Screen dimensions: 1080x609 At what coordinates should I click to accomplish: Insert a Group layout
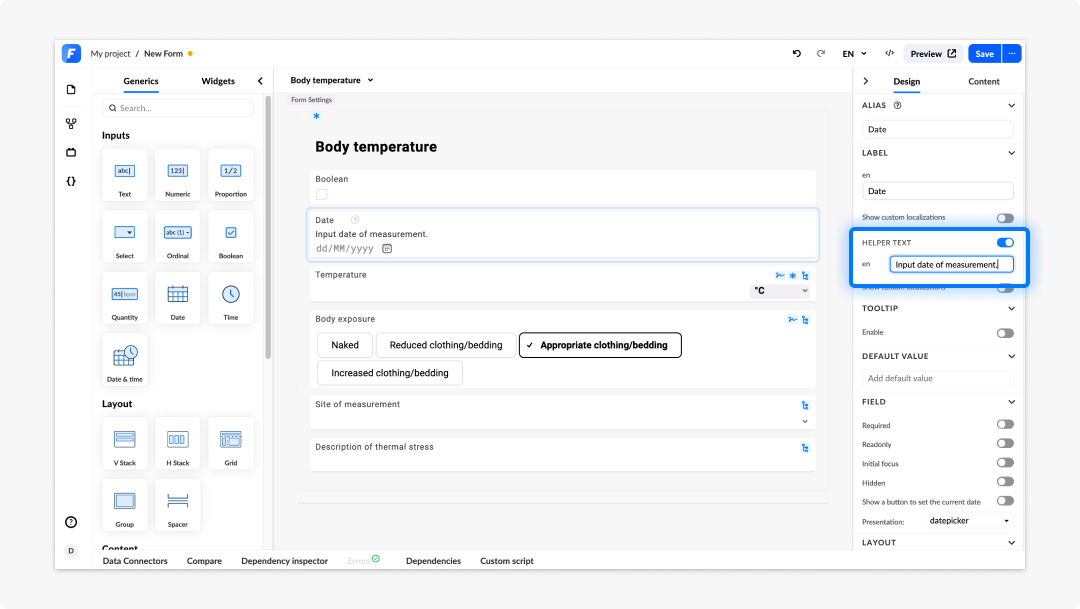(125, 505)
